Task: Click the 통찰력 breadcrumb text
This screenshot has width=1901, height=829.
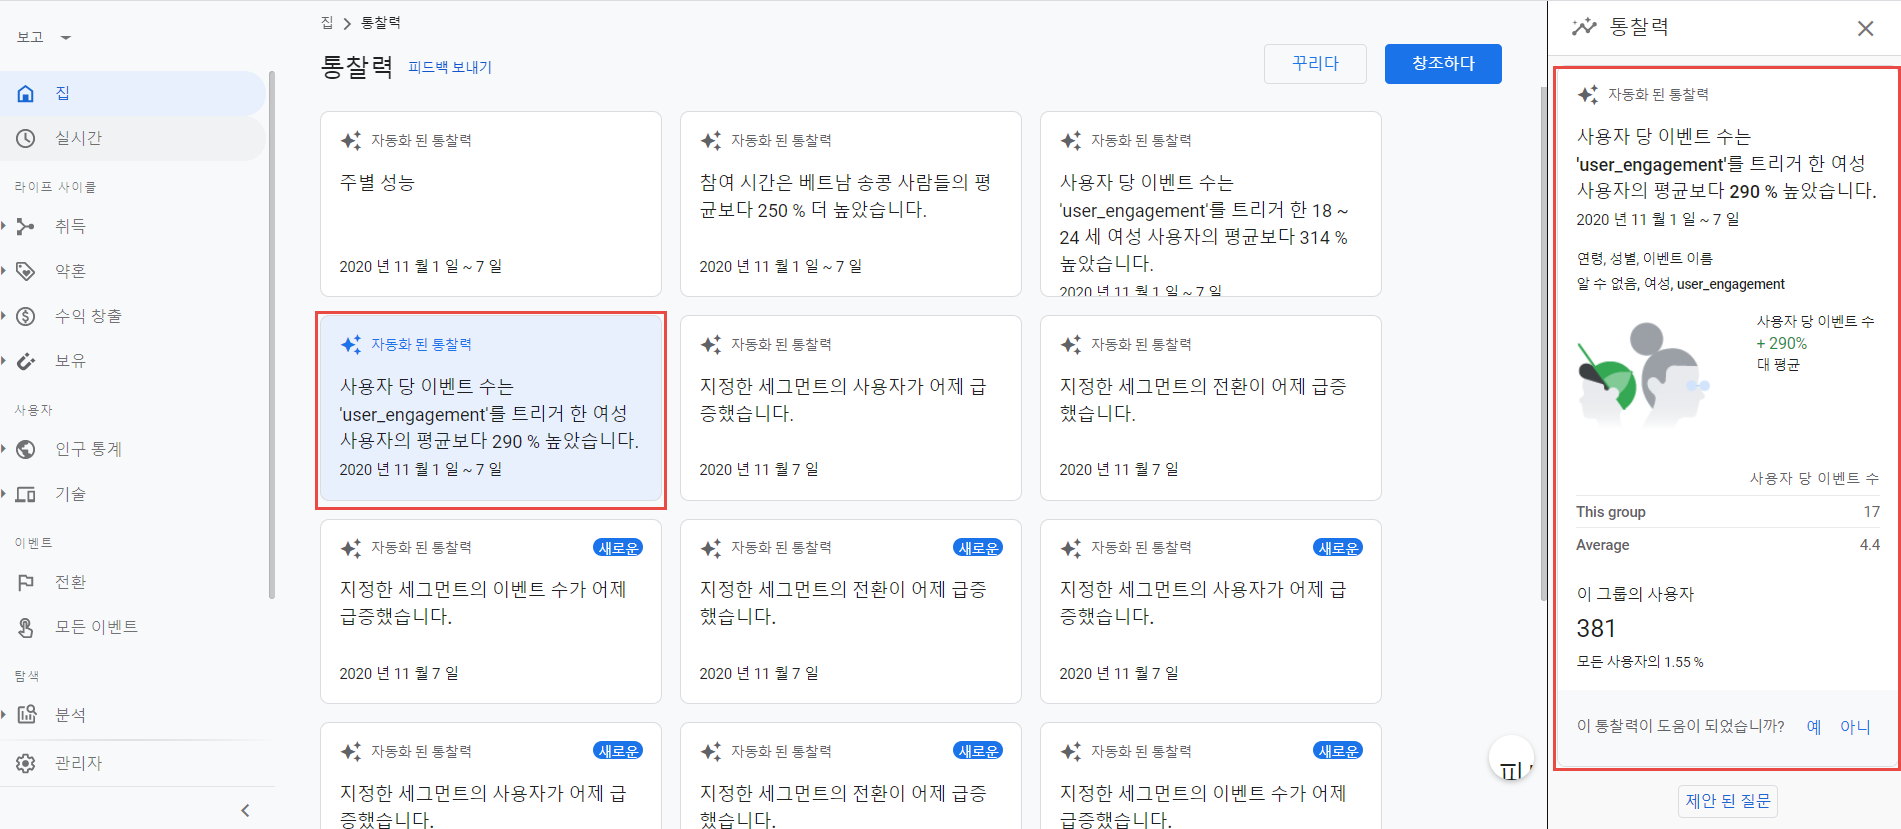Action: (381, 22)
